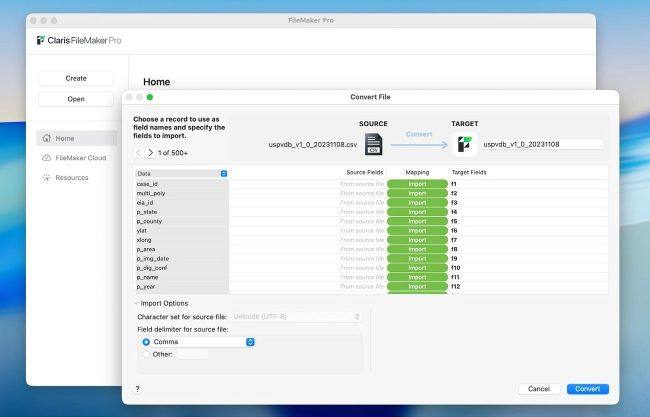
Task: Click the eia_id source data cell
Action: point(182,203)
